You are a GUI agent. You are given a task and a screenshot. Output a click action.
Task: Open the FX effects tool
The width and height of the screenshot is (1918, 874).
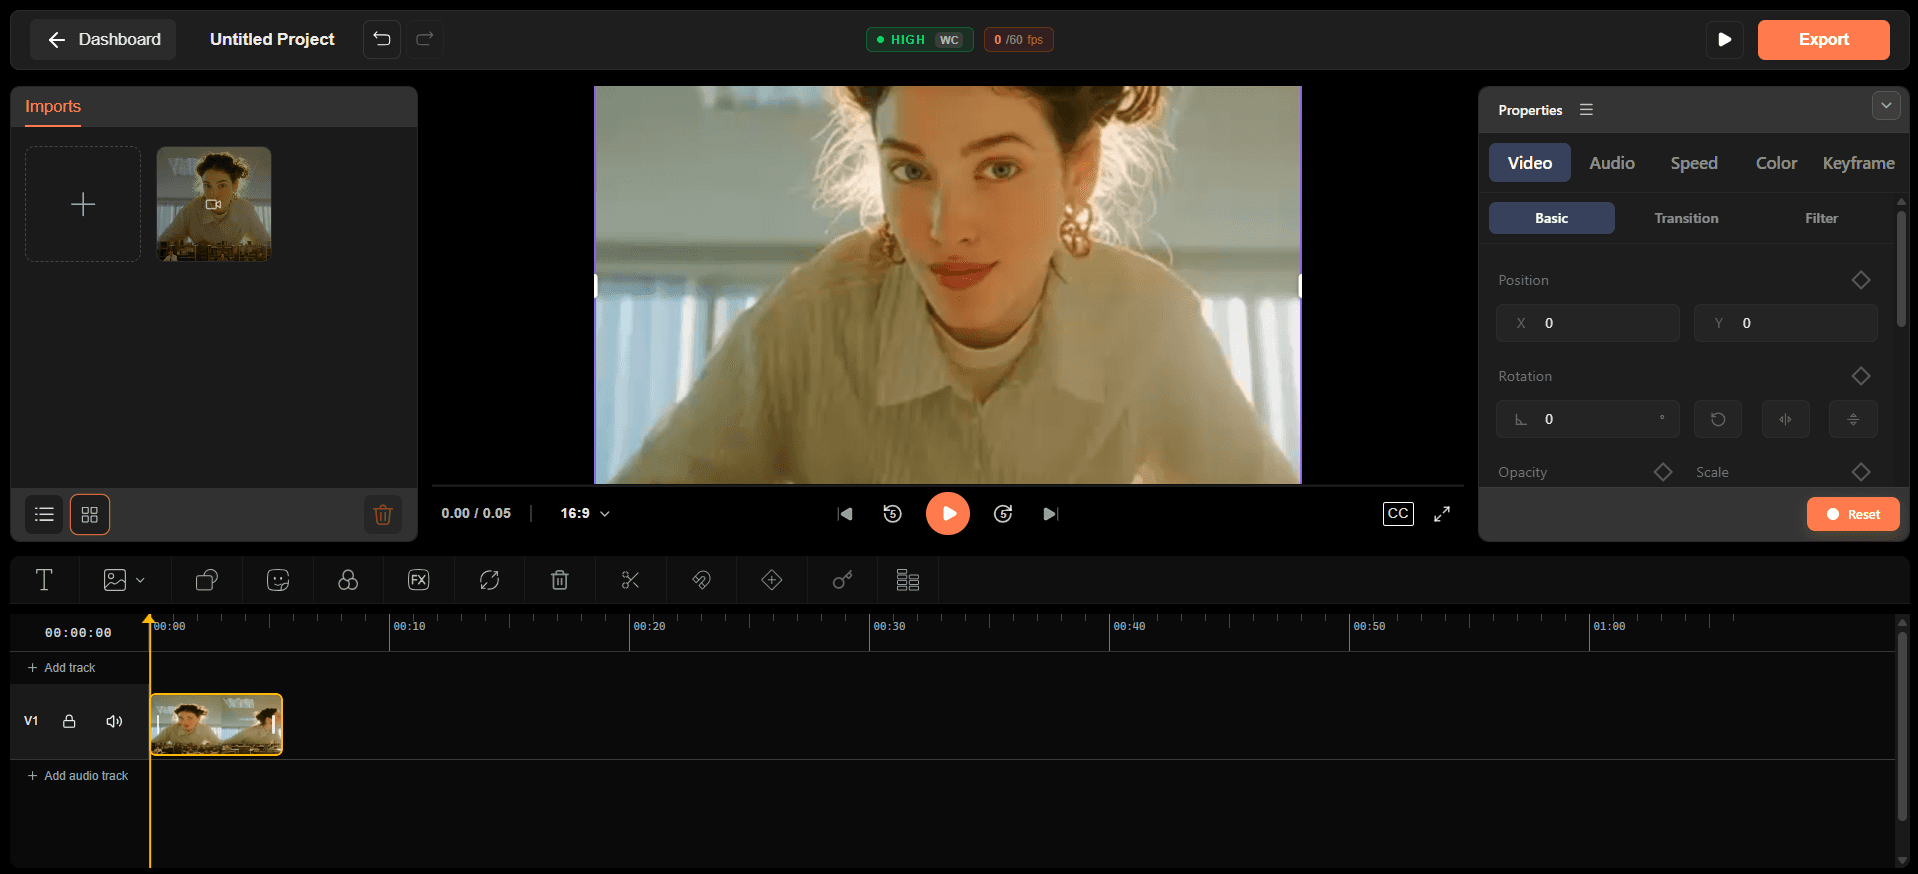pos(419,580)
